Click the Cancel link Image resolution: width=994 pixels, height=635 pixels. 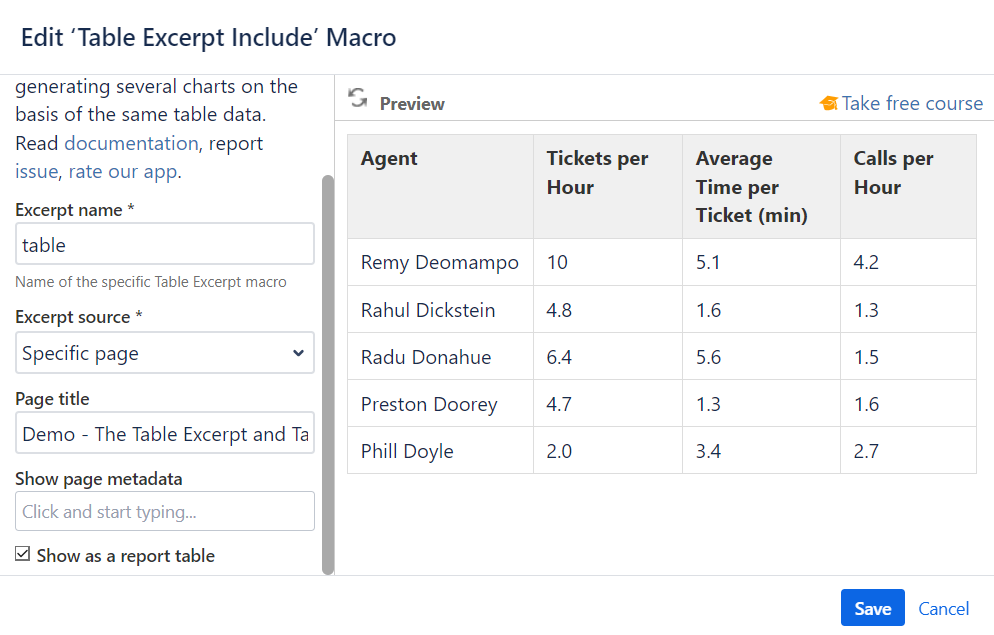tap(943, 608)
